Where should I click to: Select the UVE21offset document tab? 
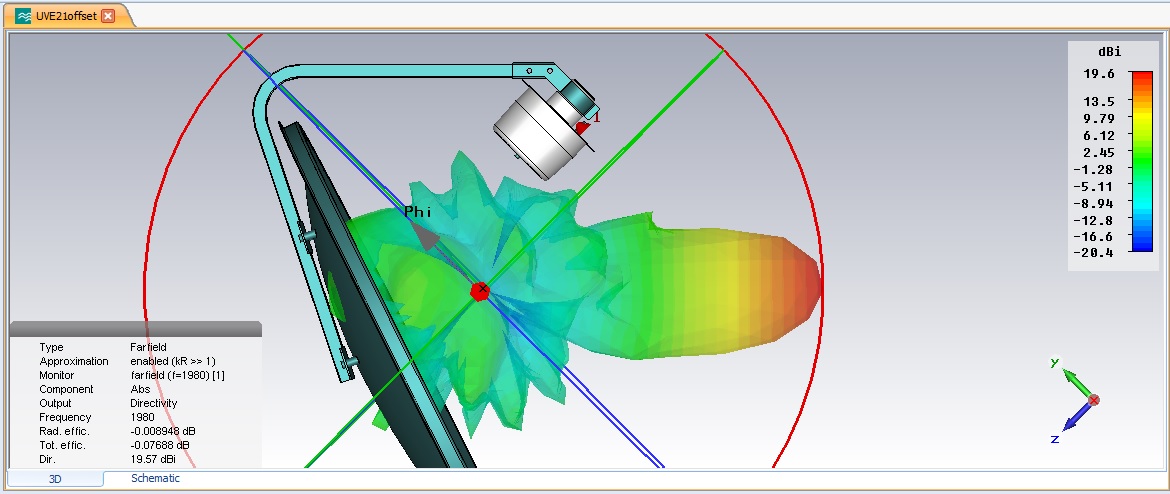(x=68, y=16)
